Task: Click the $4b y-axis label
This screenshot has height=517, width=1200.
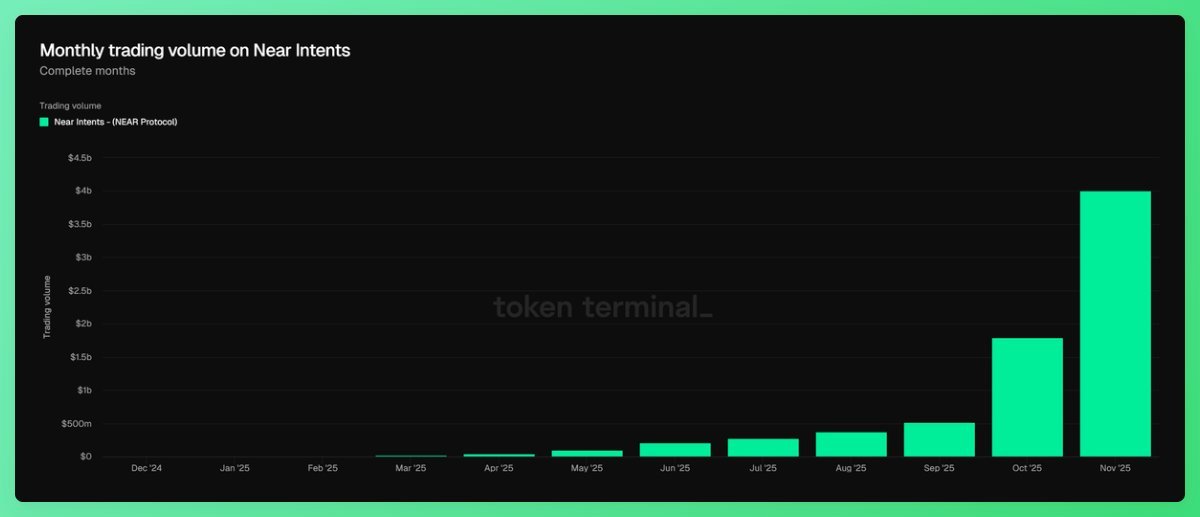Action: point(81,191)
